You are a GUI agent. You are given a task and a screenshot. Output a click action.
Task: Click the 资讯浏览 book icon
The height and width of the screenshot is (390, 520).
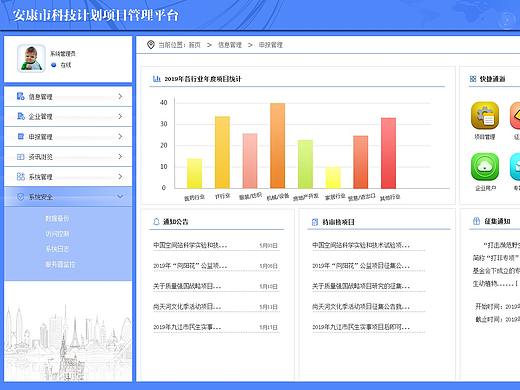click(20, 157)
